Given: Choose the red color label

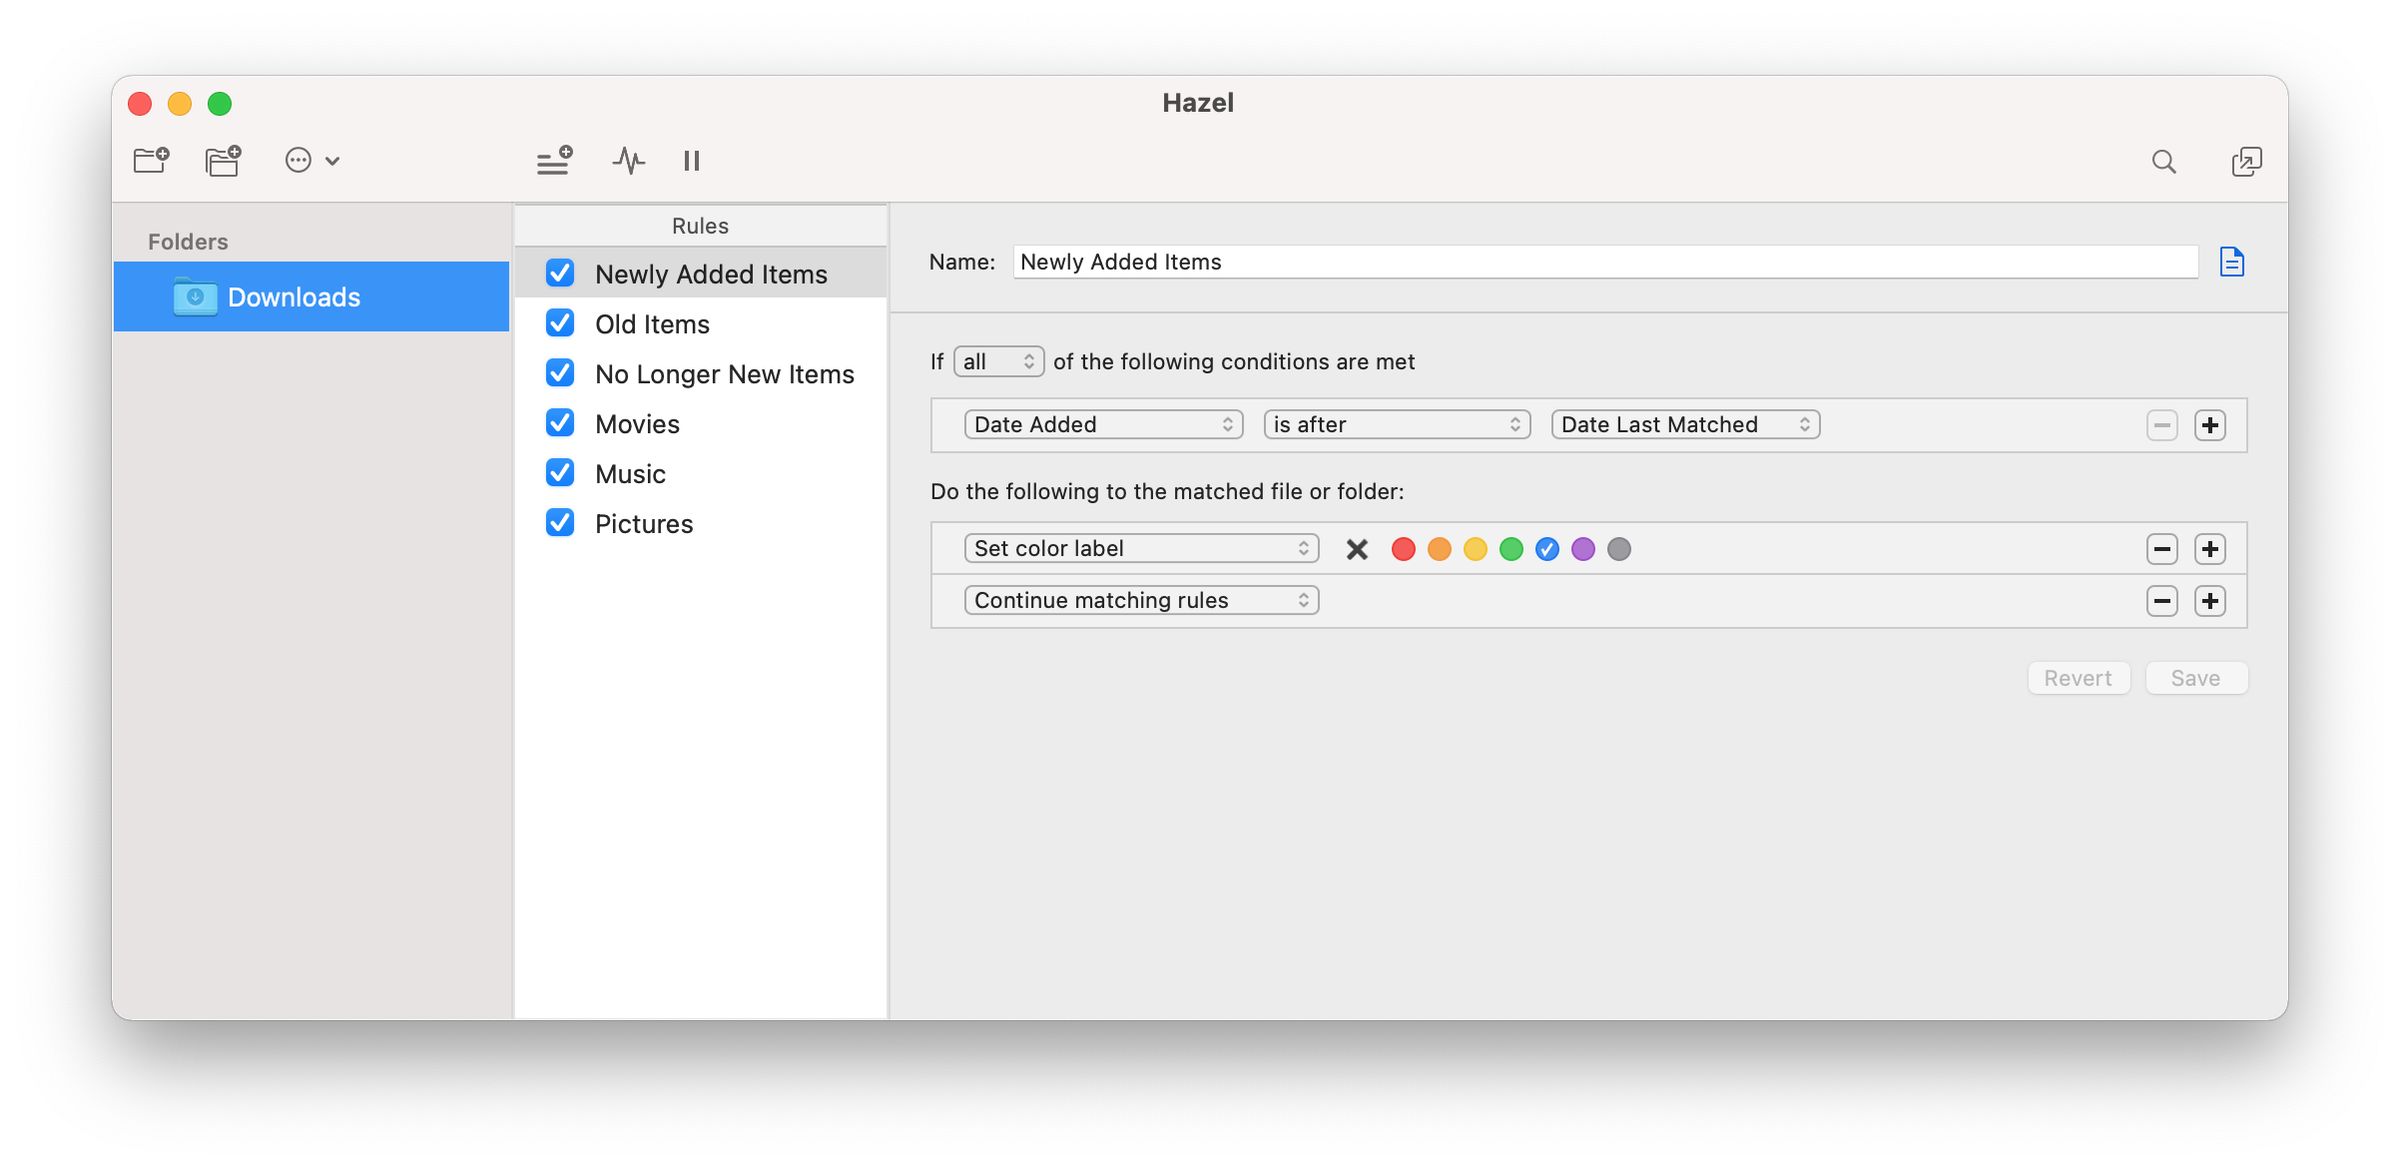Looking at the screenshot, I should tap(1403, 549).
